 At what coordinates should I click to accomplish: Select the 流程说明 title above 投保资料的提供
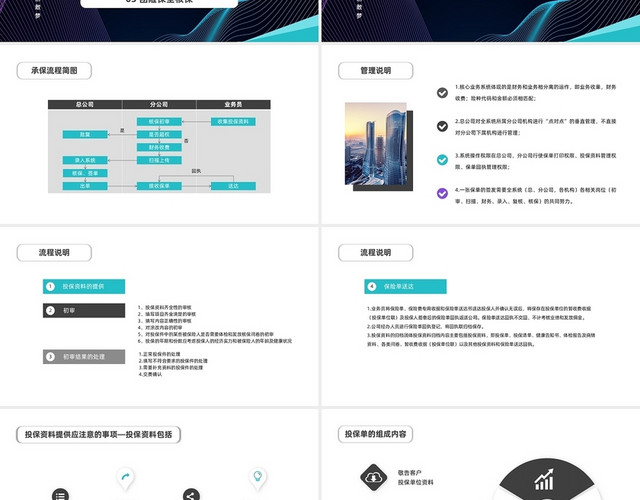pos(54,253)
